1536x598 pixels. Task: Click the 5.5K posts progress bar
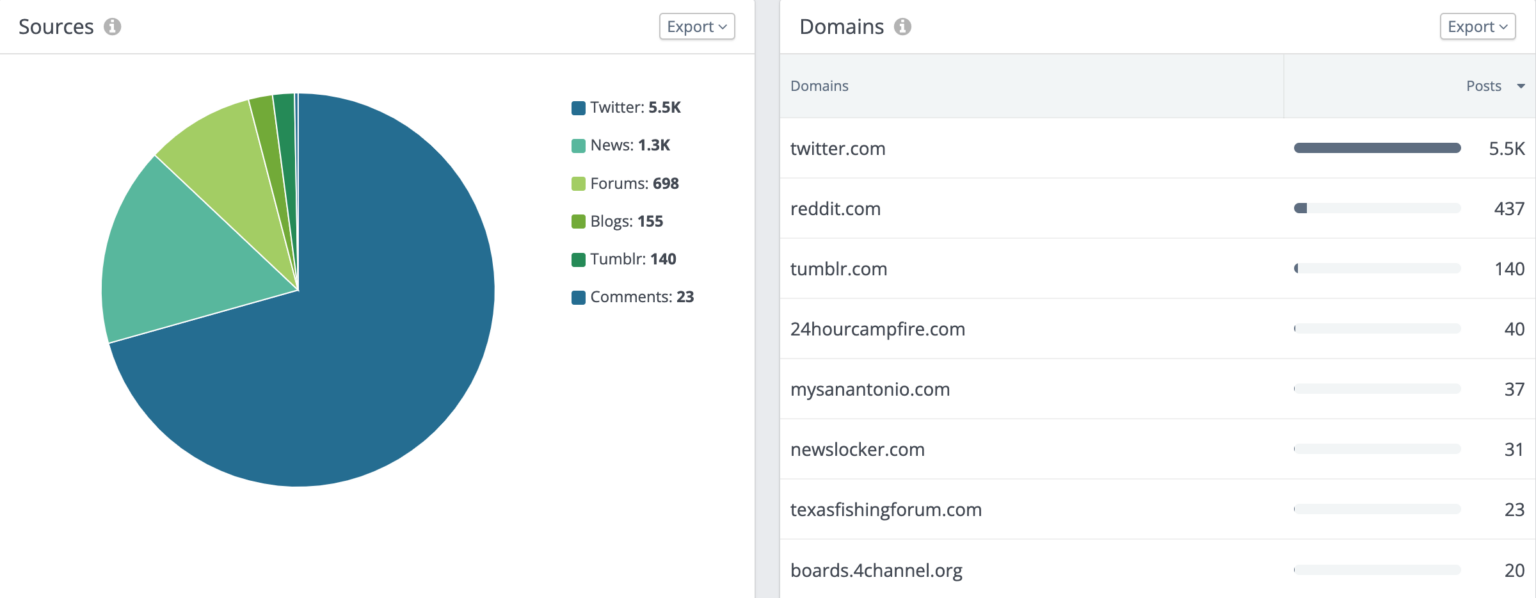click(1377, 147)
